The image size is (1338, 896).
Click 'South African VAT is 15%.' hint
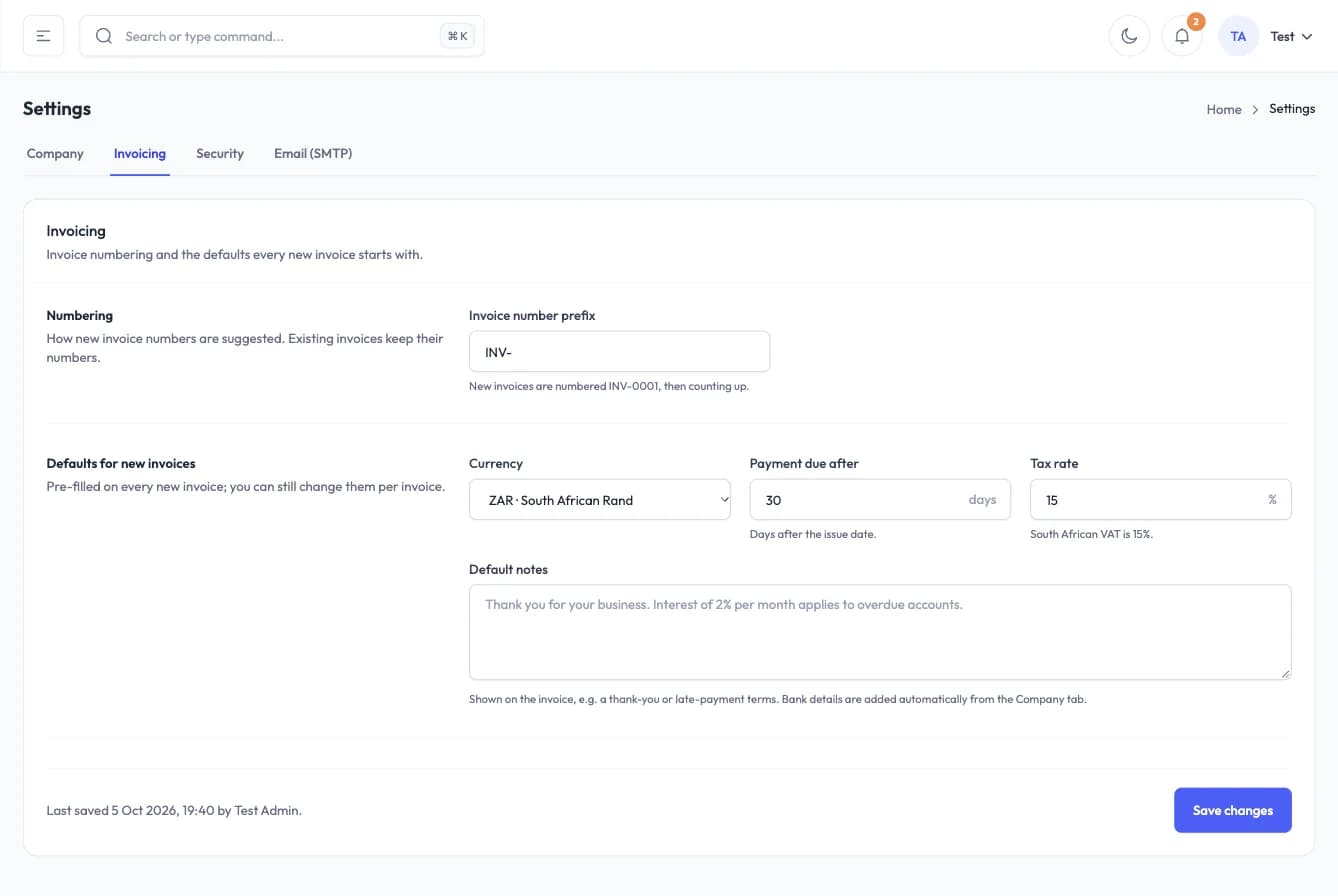[x=1091, y=534]
